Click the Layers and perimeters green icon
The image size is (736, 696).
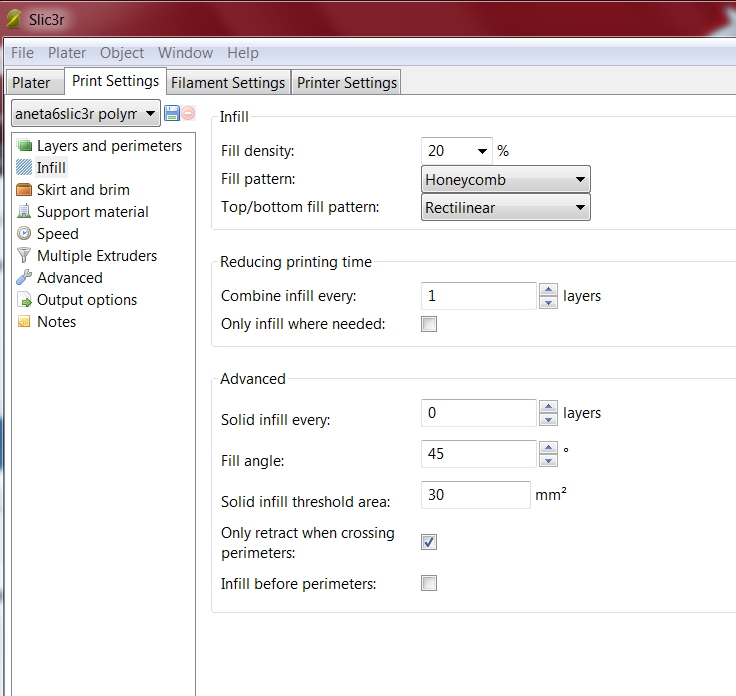click(24, 145)
